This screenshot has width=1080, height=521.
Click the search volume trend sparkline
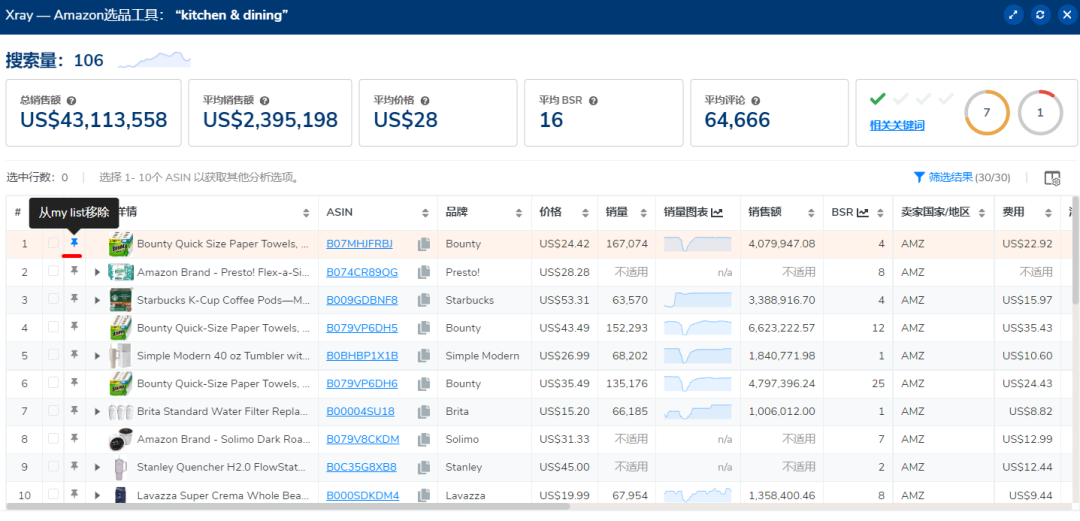coord(153,61)
